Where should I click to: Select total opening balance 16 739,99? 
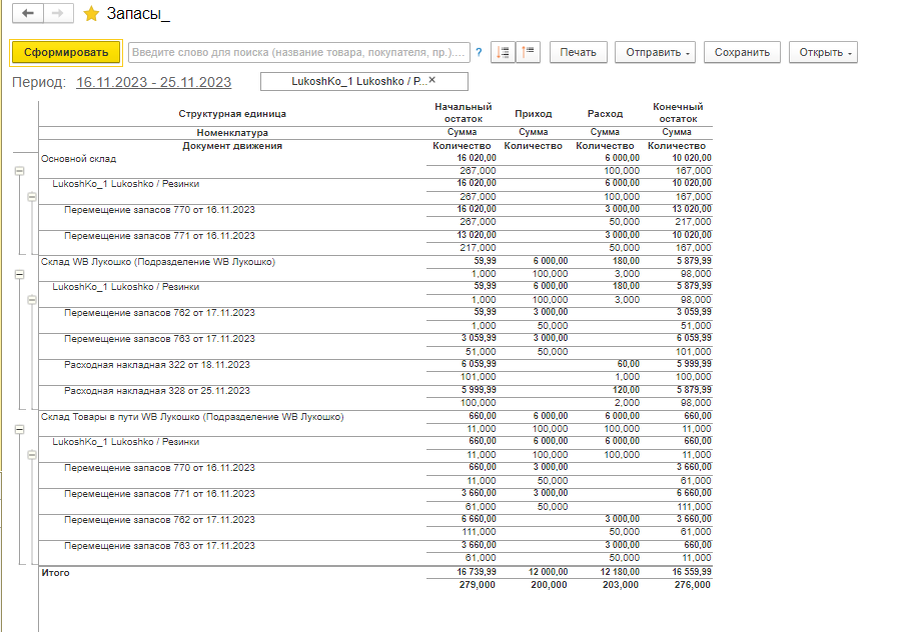click(x=476, y=572)
